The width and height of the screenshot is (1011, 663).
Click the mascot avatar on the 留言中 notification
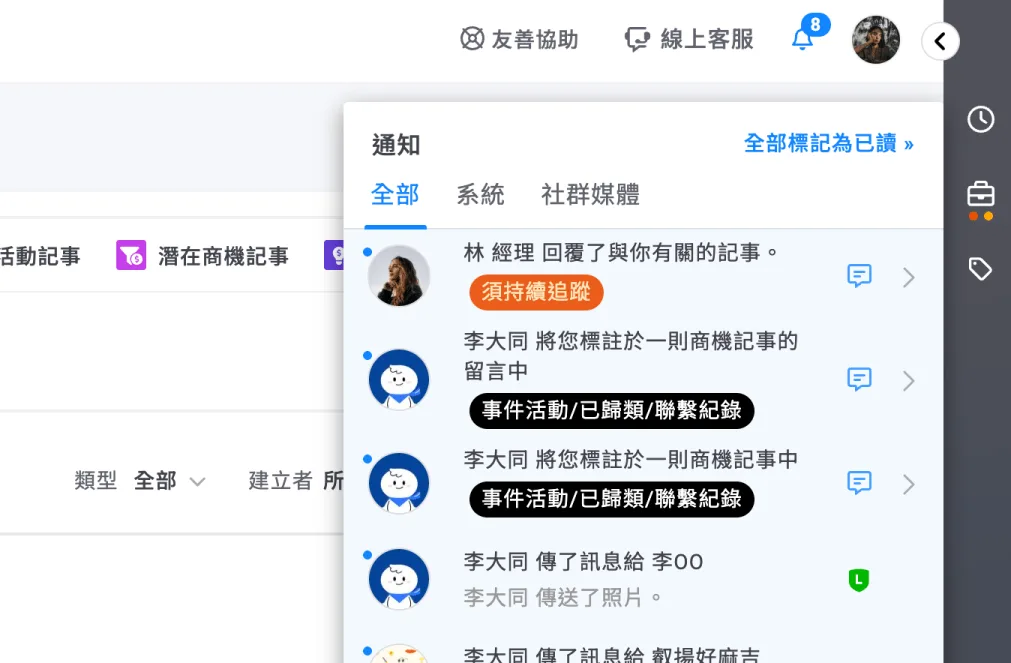pos(399,380)
